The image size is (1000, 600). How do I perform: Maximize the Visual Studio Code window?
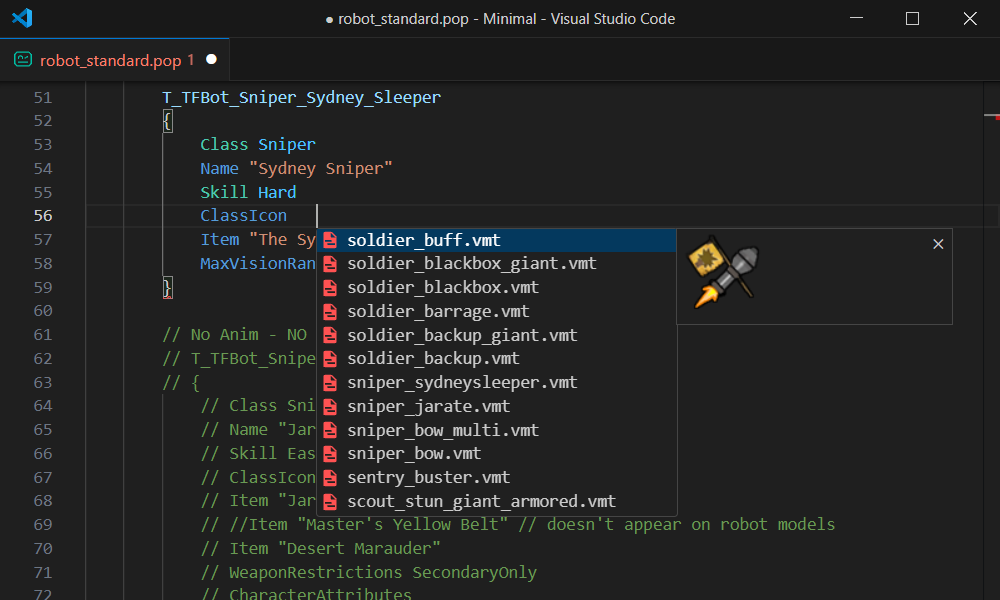click(x=913, y=18)
